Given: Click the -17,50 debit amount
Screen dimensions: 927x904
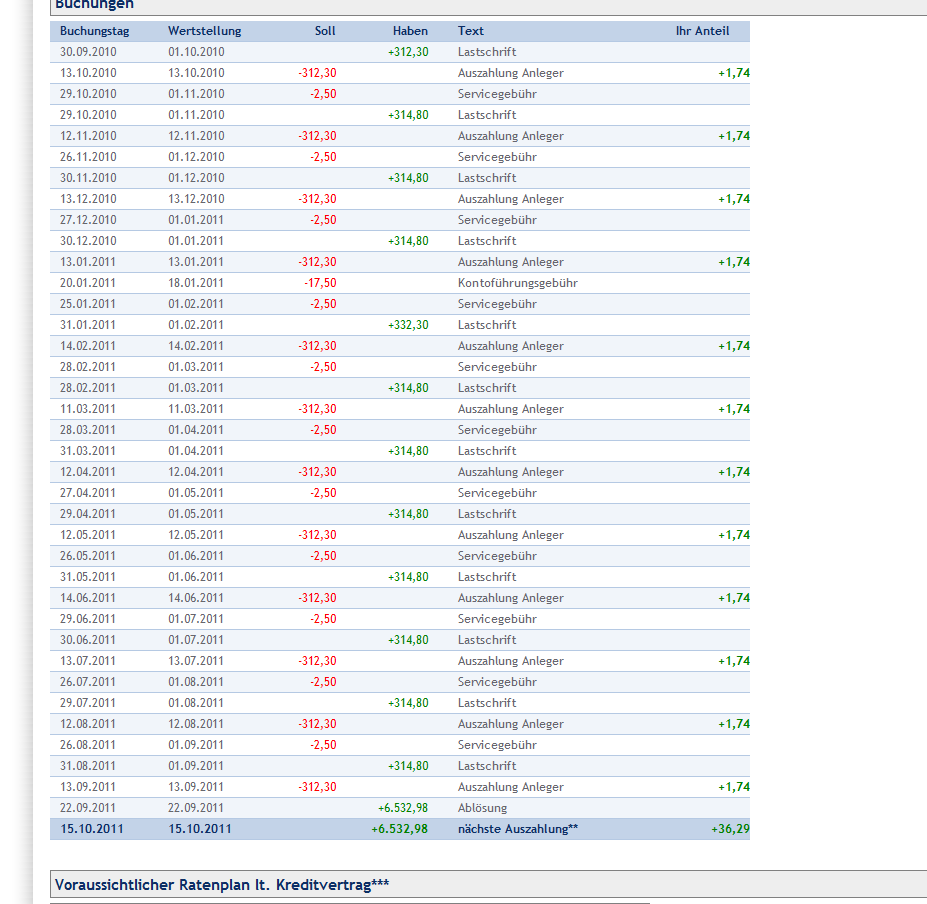Looking at the screenshot, I should click(320, 283).
